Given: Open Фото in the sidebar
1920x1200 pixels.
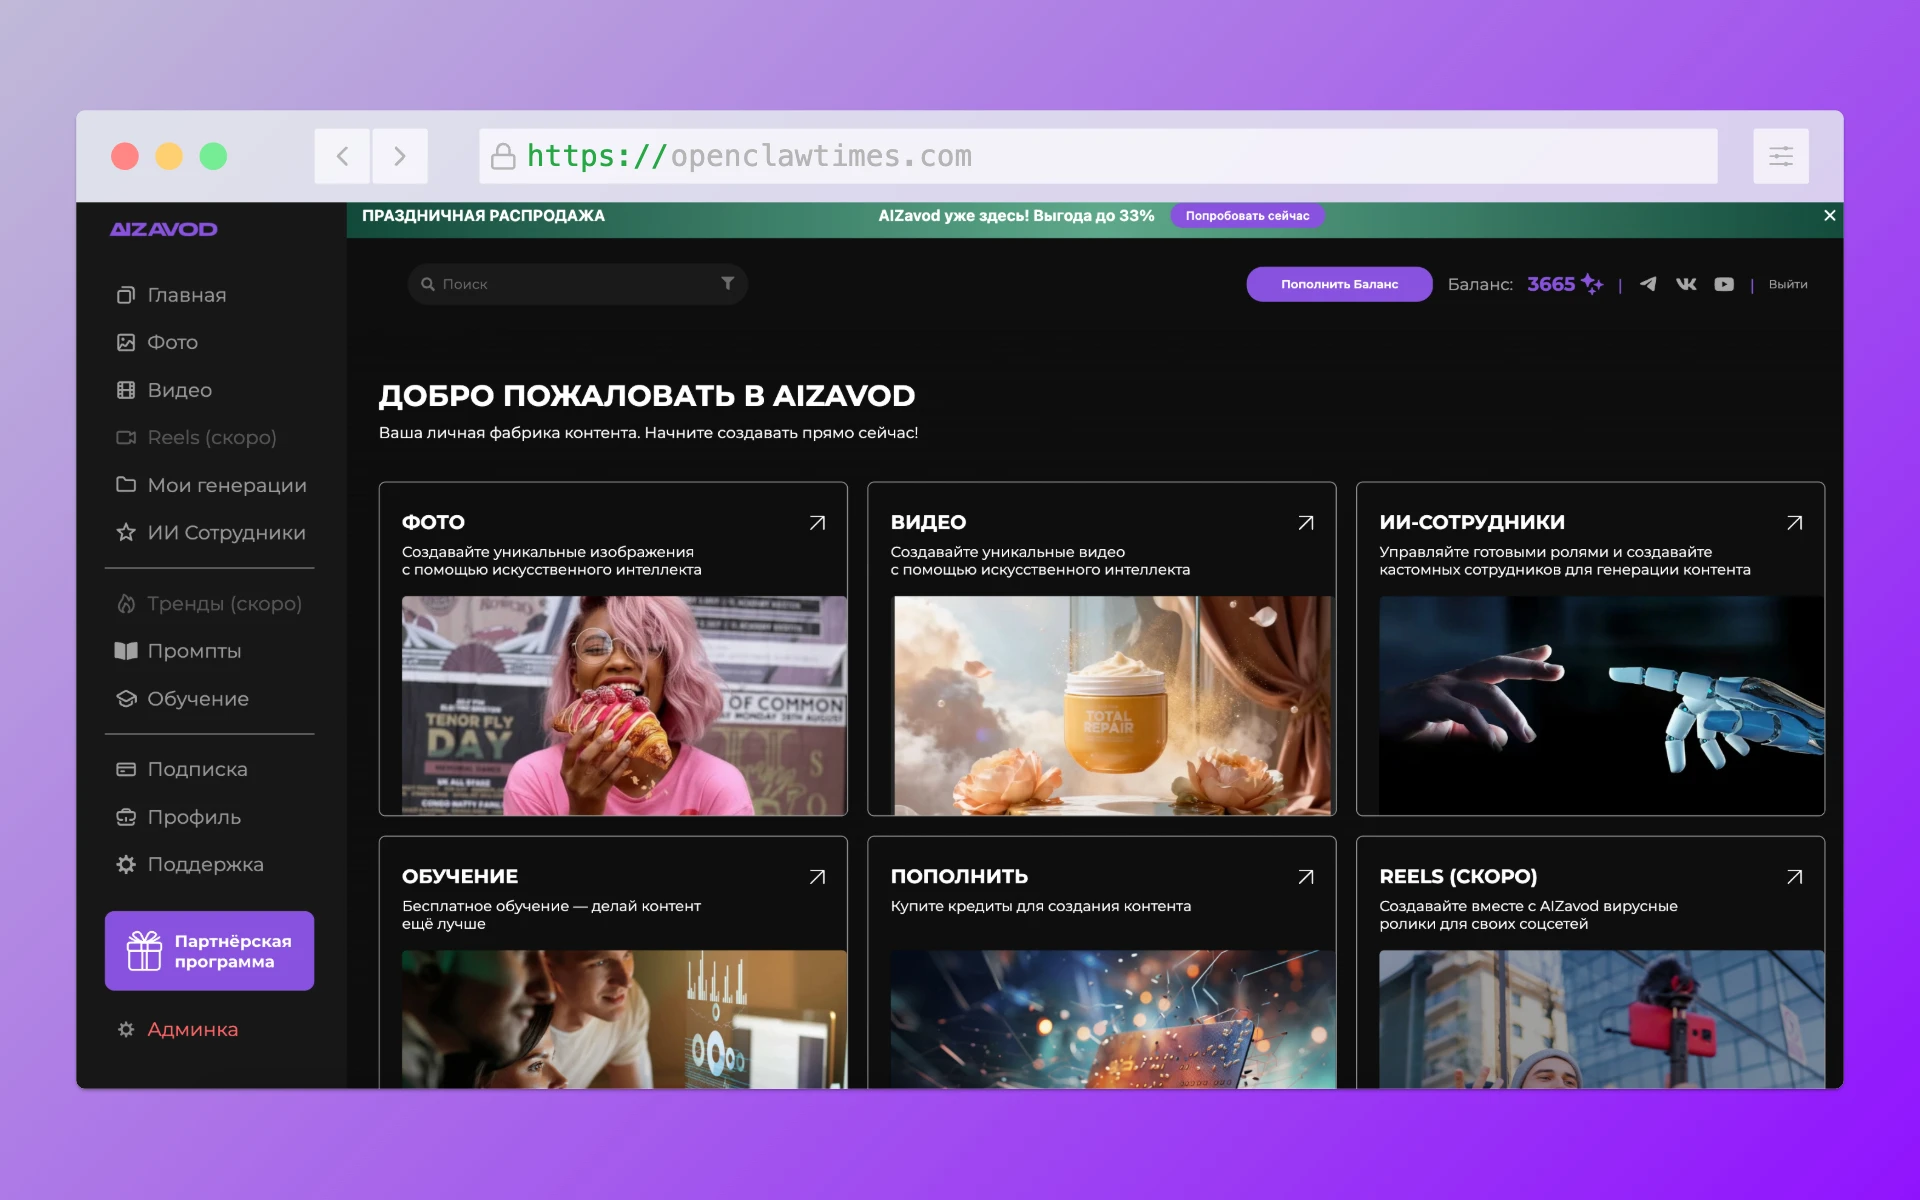Looking at the screenshot, I should [x=173, y=342].
